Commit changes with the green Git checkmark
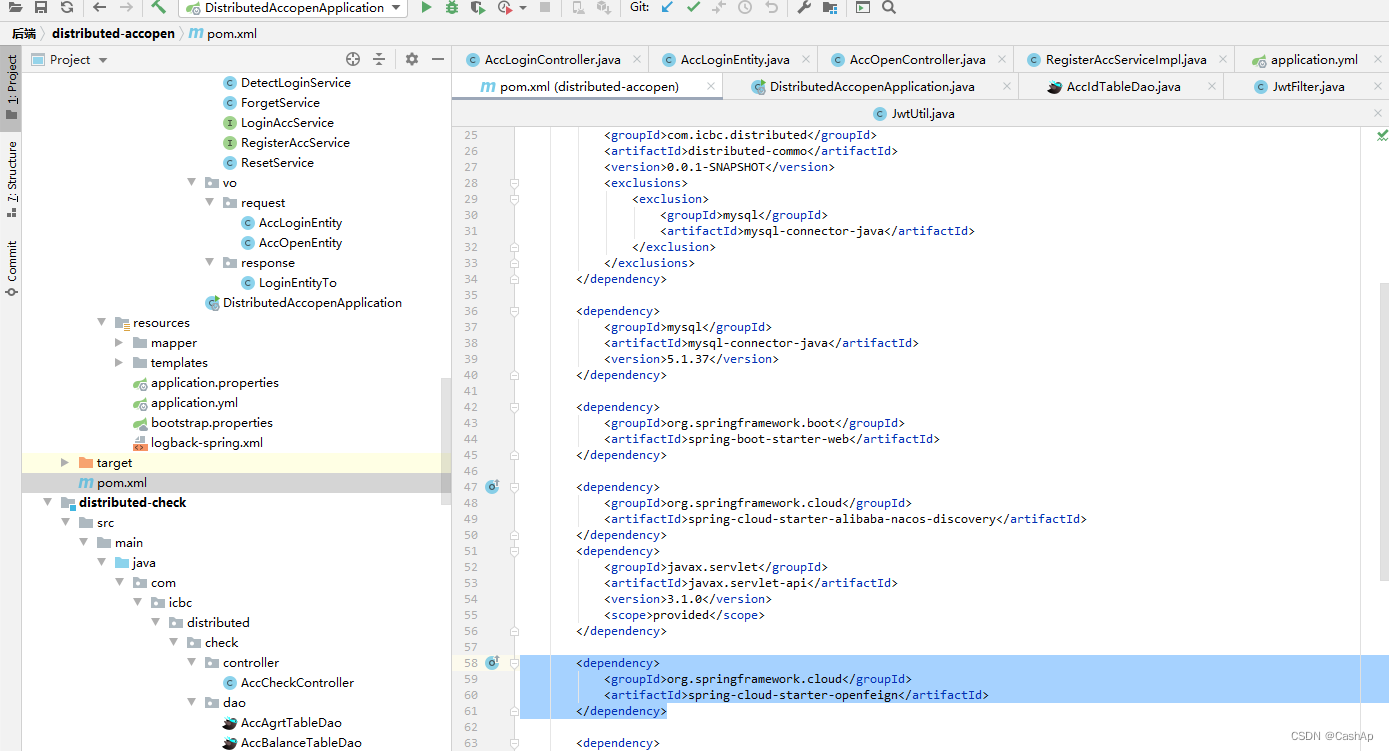Image resolution: width=1389 pixels, height=751 pixels. (x=693, y=7)
